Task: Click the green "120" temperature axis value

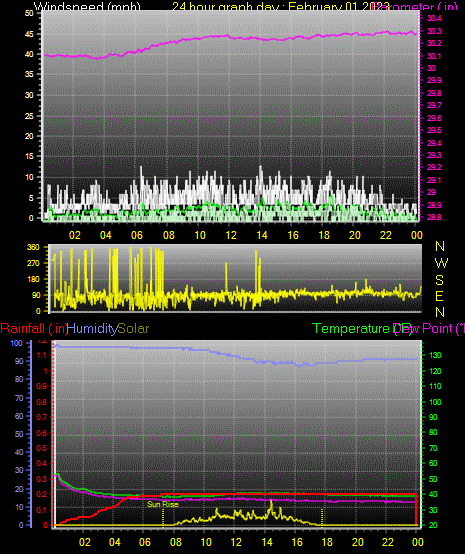Action: [435, 371]
